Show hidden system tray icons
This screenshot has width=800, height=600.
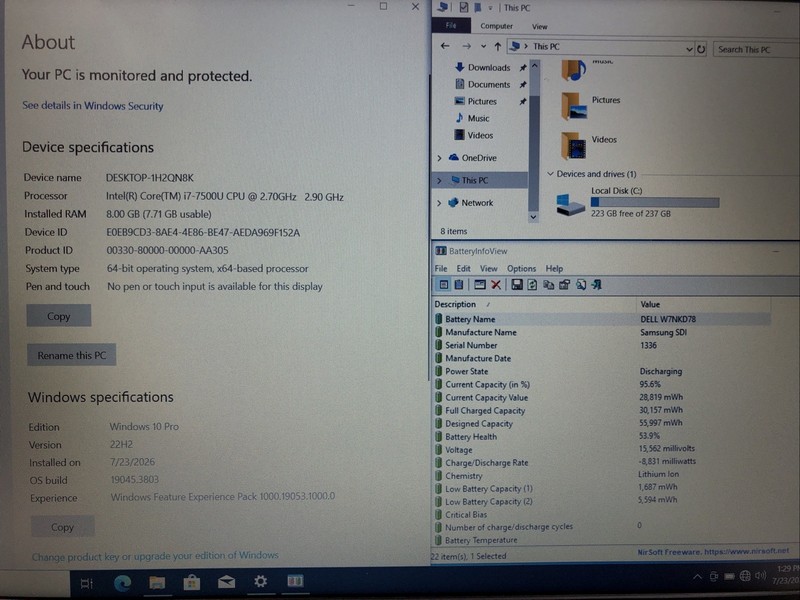pos(697,577)
